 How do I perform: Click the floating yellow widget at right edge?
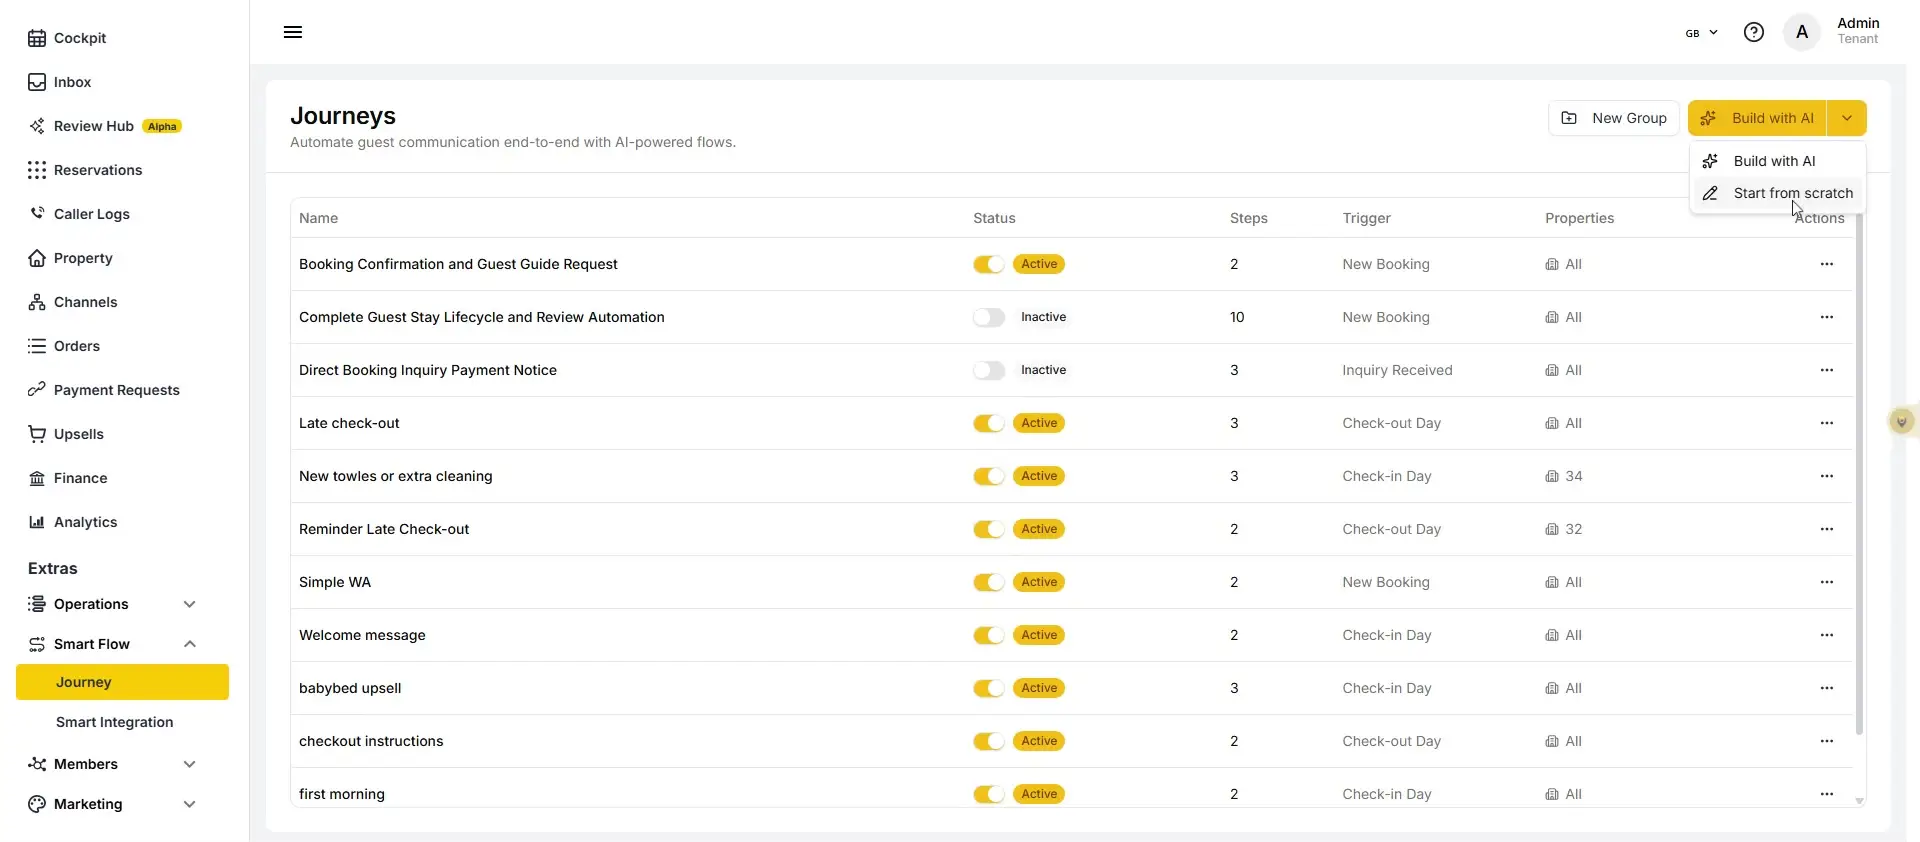pos(1901,422)
